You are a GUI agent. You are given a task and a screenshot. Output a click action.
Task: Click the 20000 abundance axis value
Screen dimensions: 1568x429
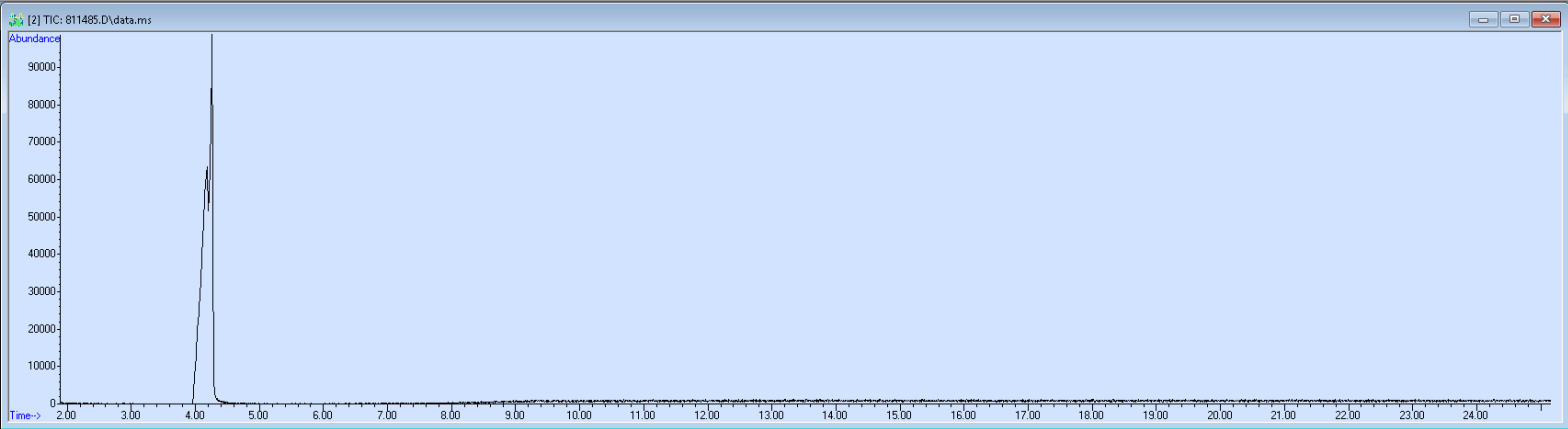pos(41,329)
